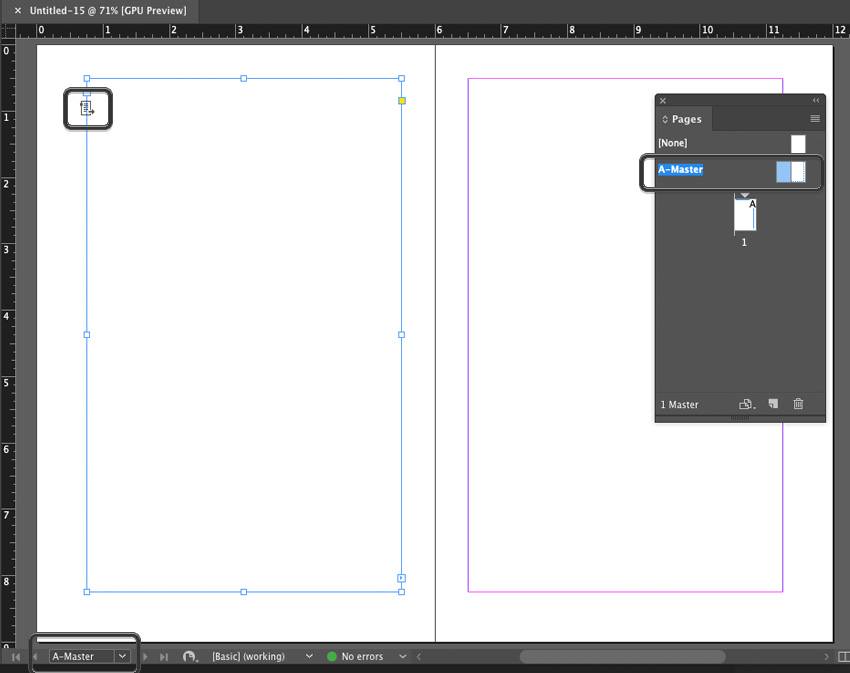This screenshot has width=850, height=673.
Task: Go to the first spread navigation icon
Action: [17, 656]
